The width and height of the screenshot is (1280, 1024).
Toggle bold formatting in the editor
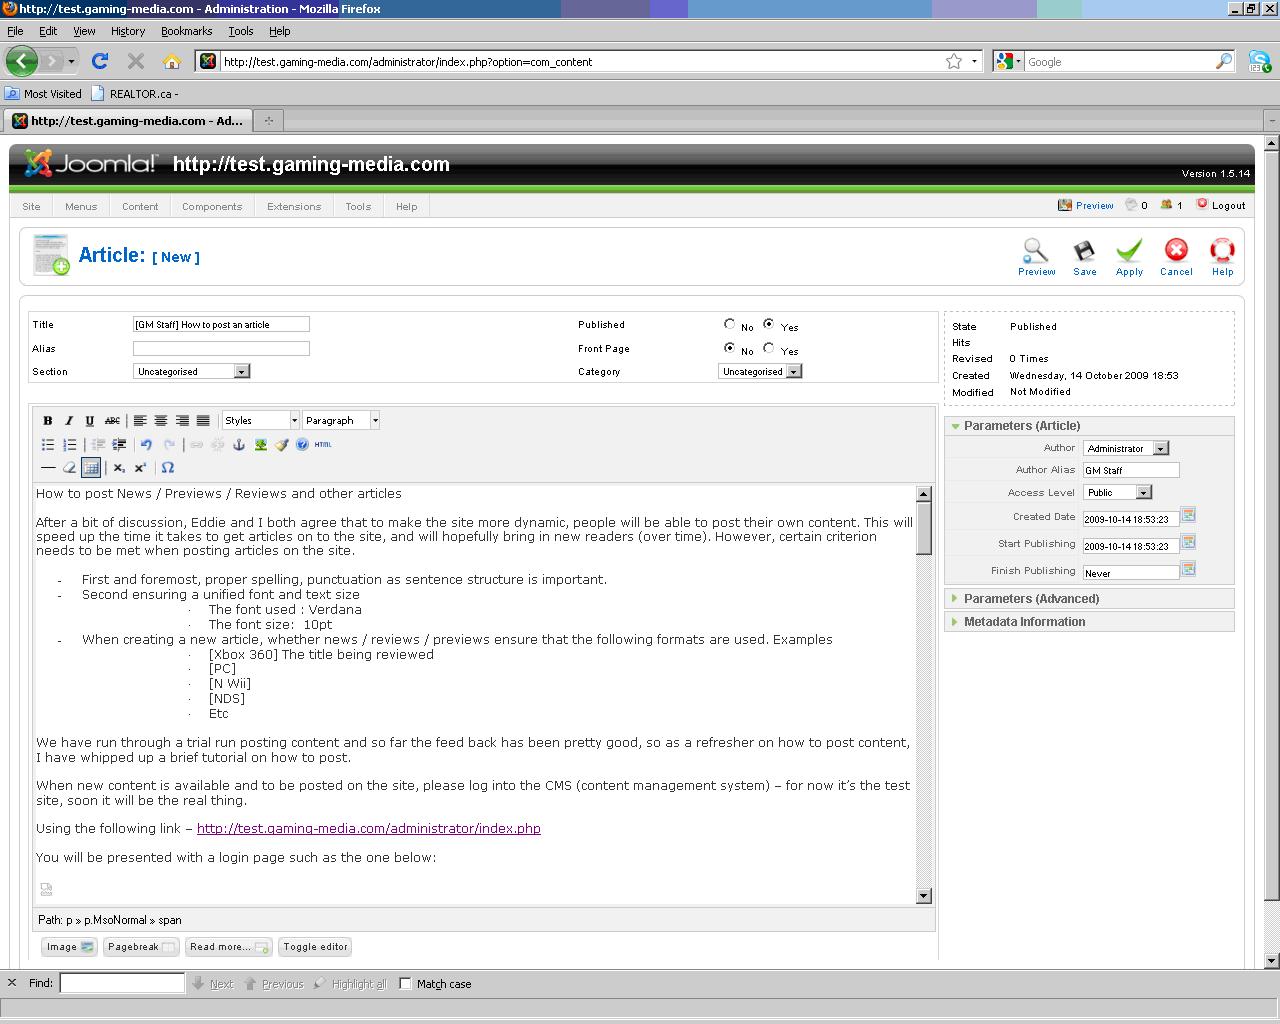[47, 421]
